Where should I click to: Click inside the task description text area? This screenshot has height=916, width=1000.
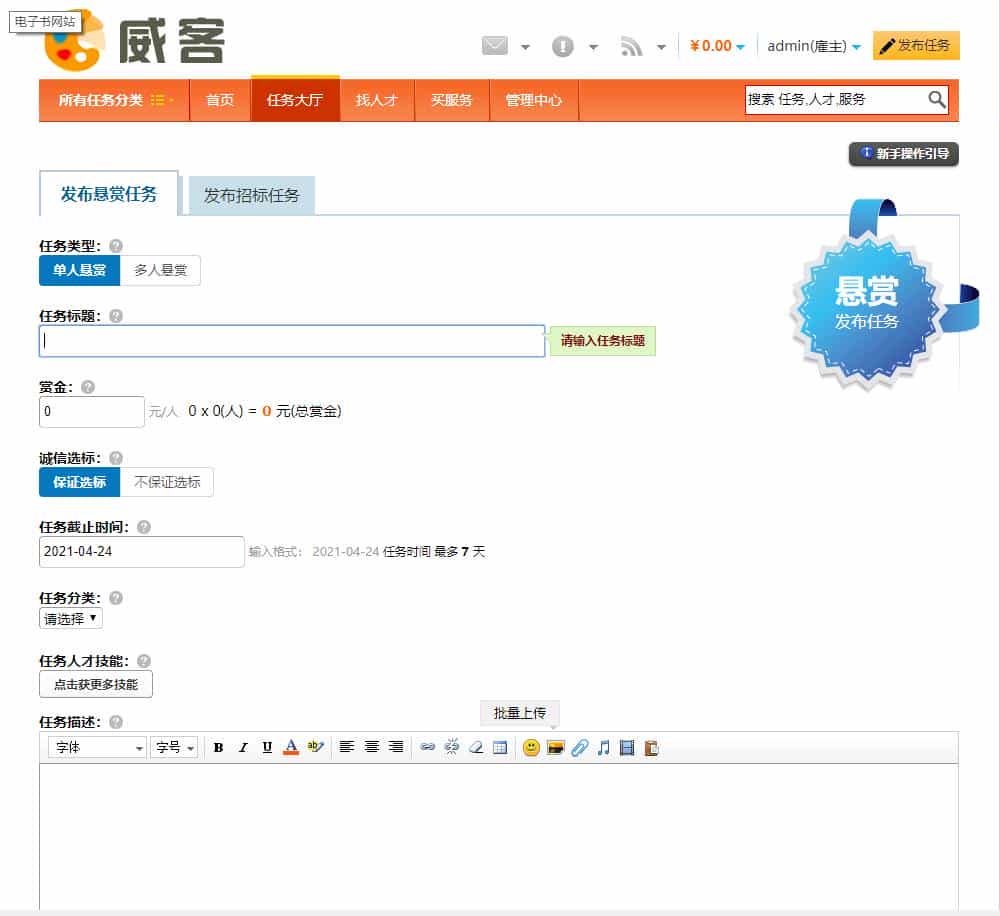point(499,836)
